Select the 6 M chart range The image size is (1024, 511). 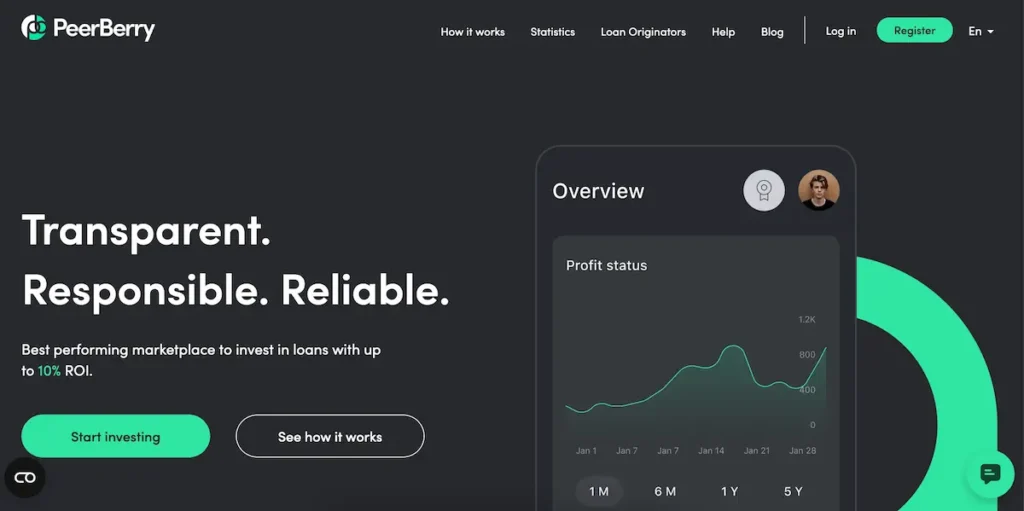(x=665, y=491)
